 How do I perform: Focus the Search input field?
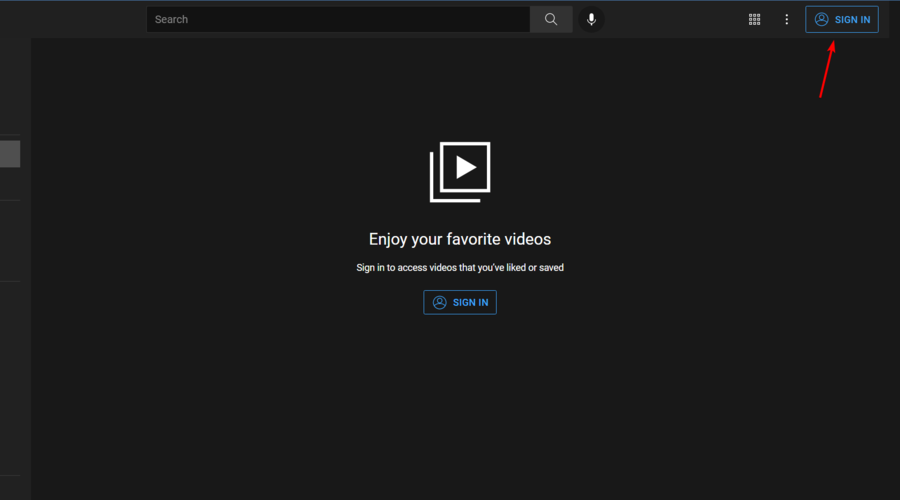(x=338, y=20)
